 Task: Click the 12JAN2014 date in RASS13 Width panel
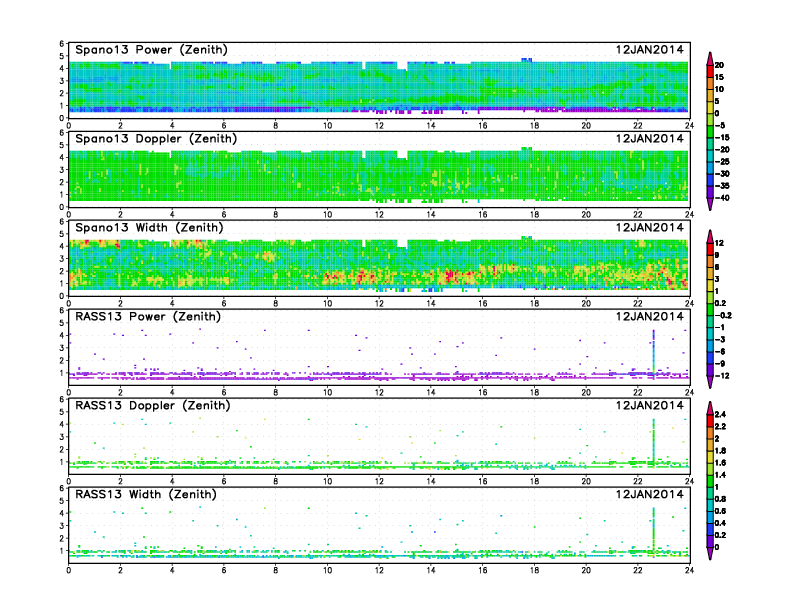pyautogui.click(x=650, y=494)
